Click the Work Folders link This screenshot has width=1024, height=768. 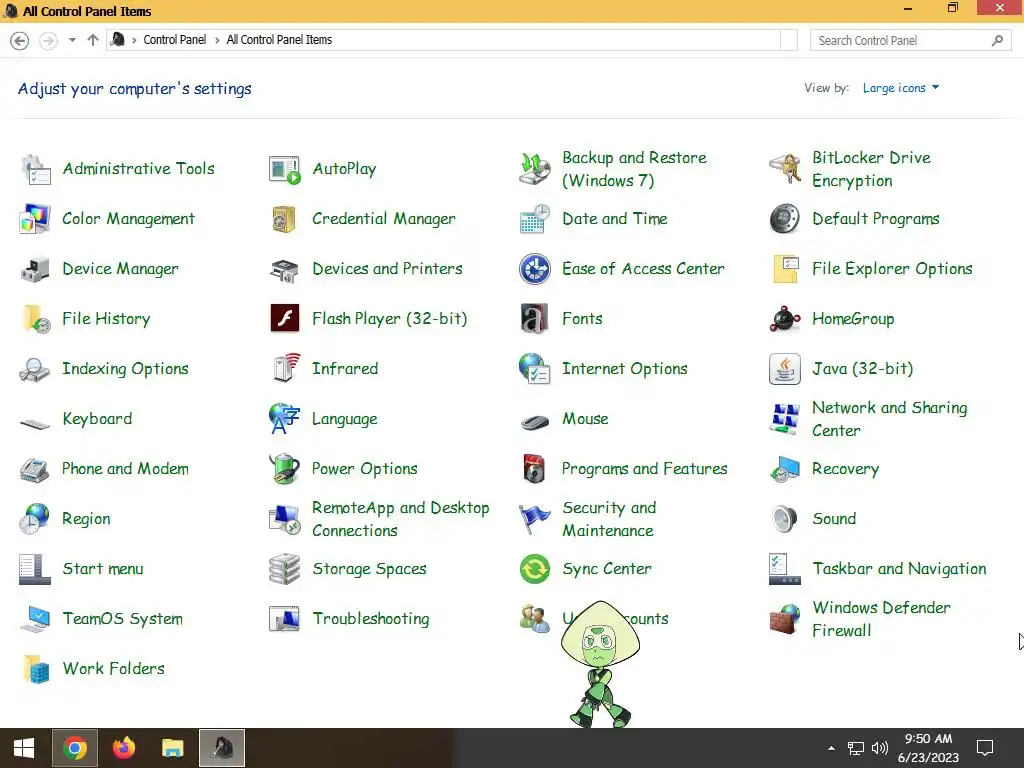tap(114, 669)
